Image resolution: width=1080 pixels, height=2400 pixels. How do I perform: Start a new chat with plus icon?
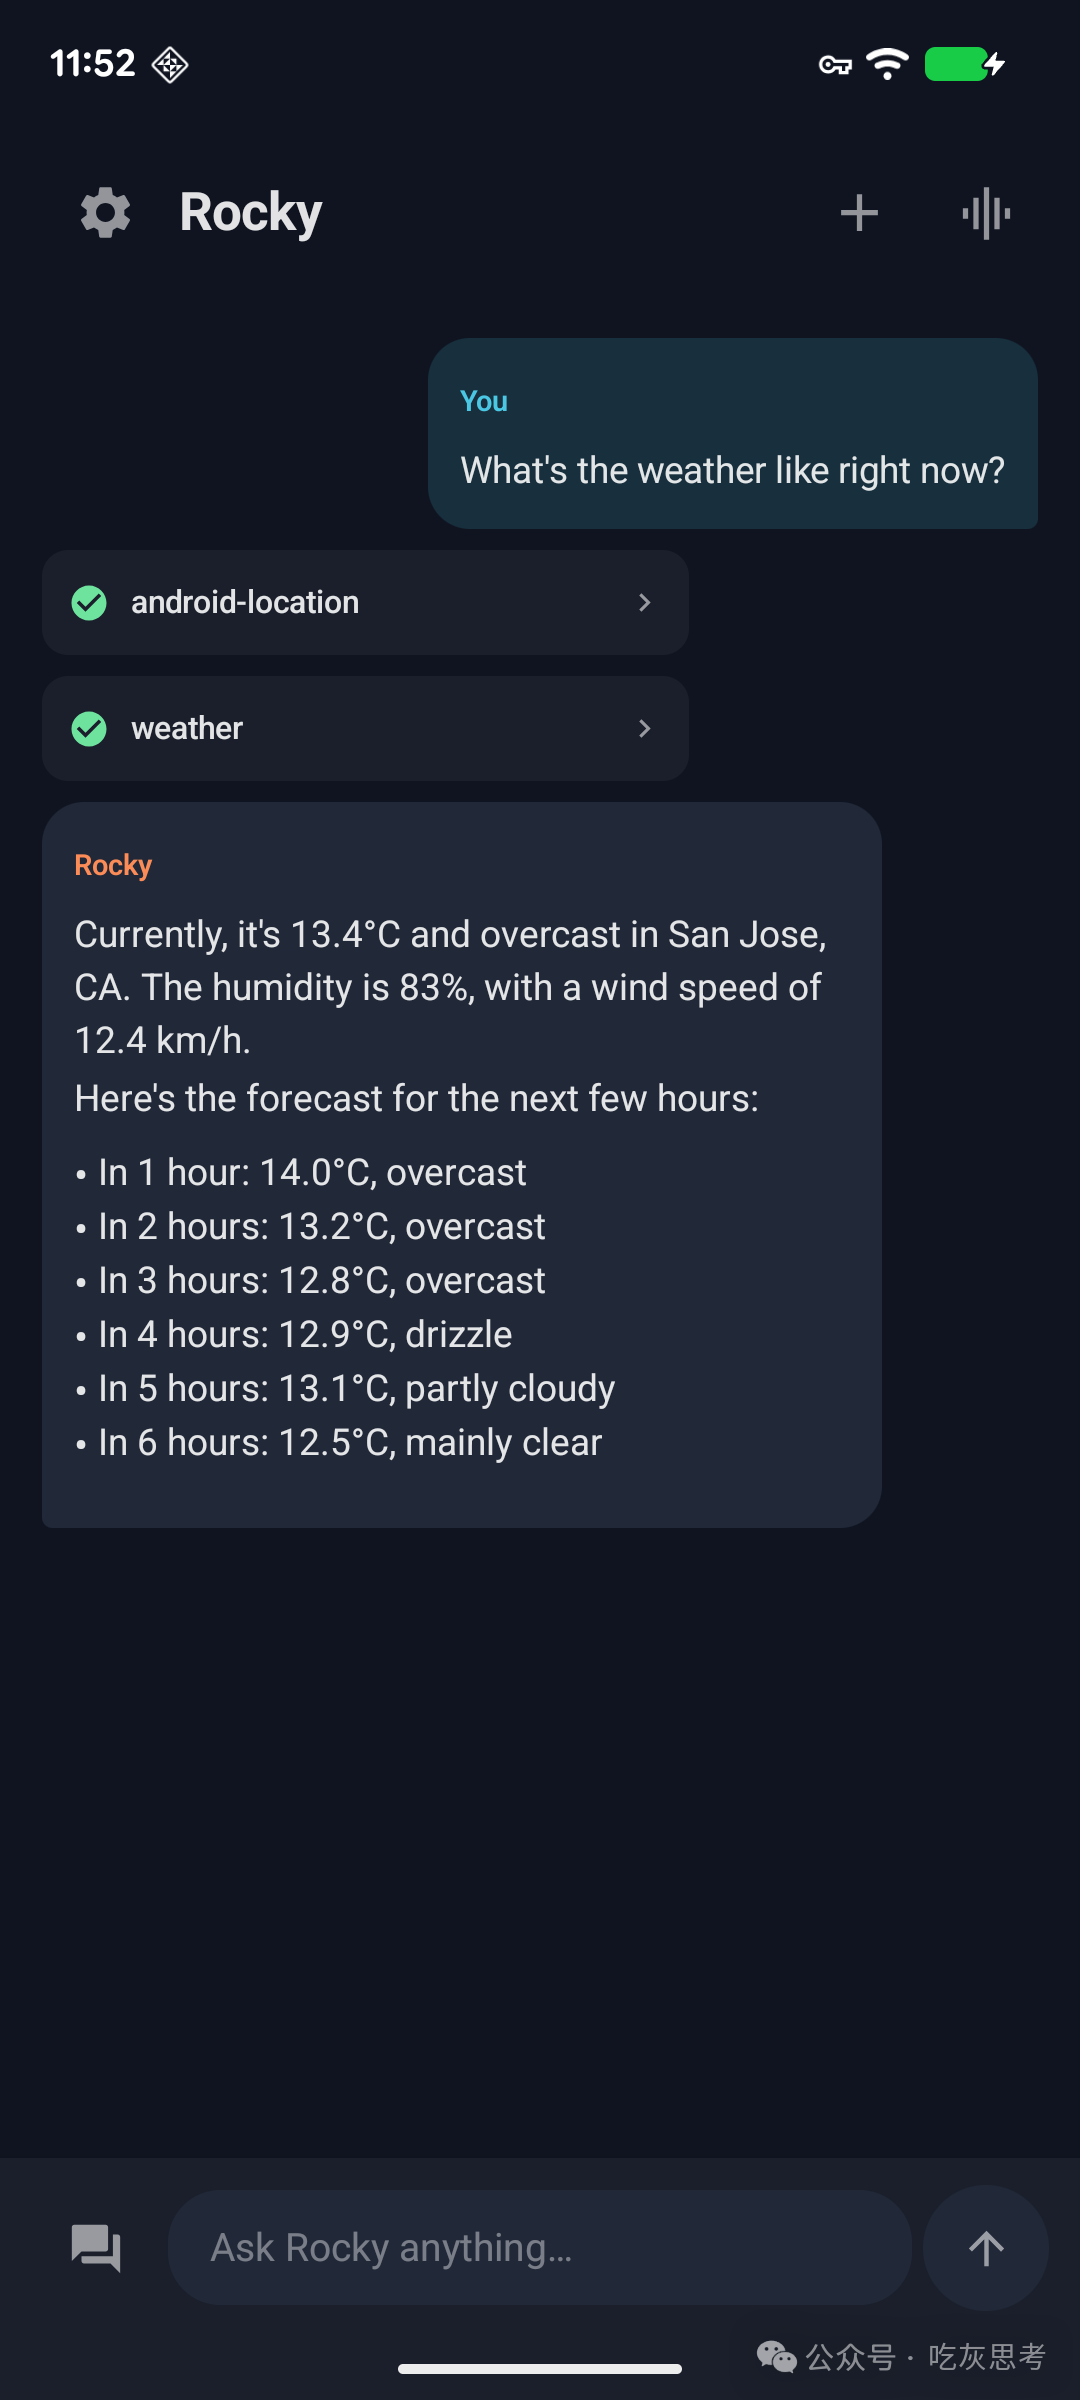pos(859,213)
